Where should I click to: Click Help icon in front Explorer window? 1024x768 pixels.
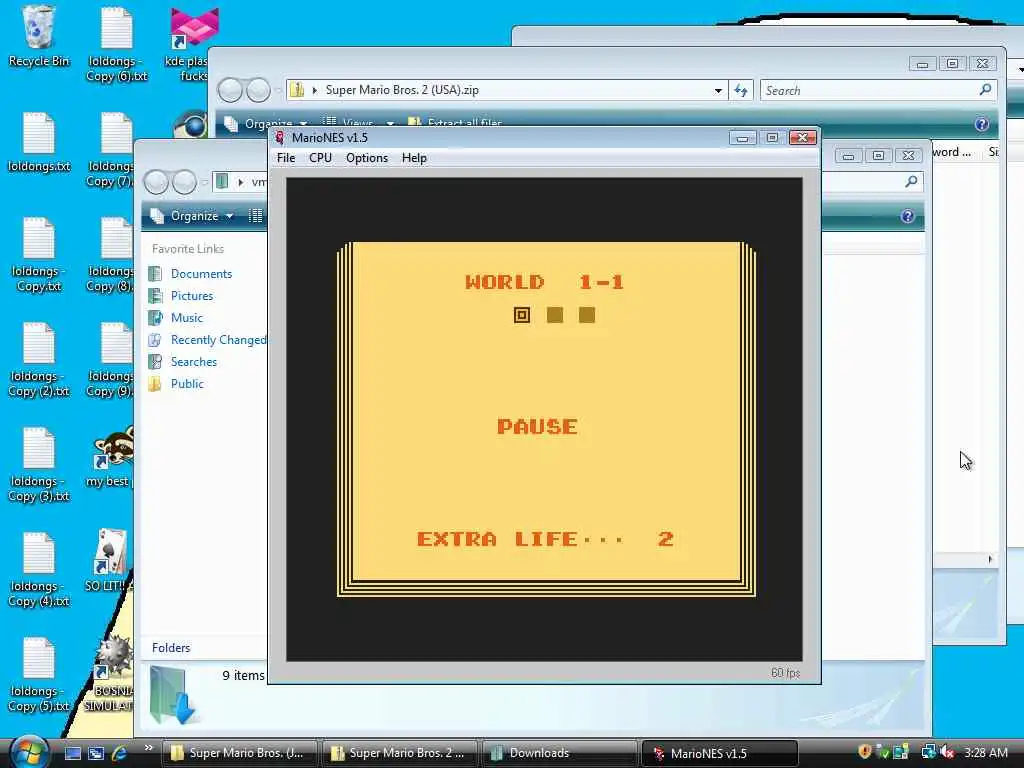pyautogui.click(x=907, y=216)
